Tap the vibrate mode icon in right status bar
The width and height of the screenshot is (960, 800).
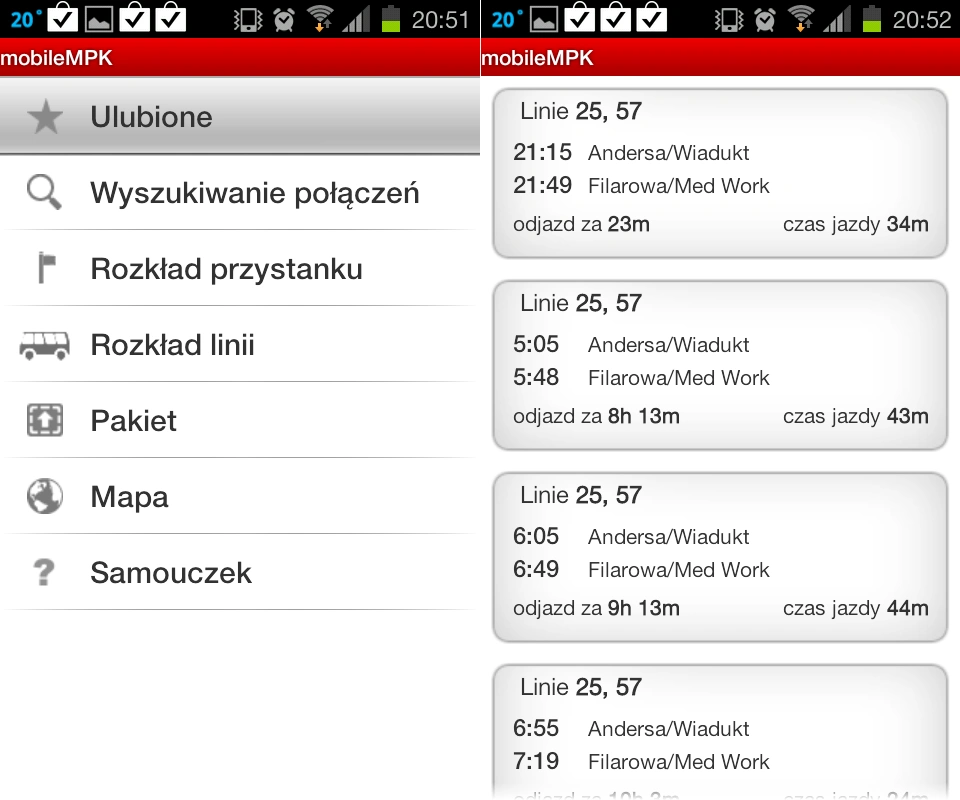(x=729, y=20)
